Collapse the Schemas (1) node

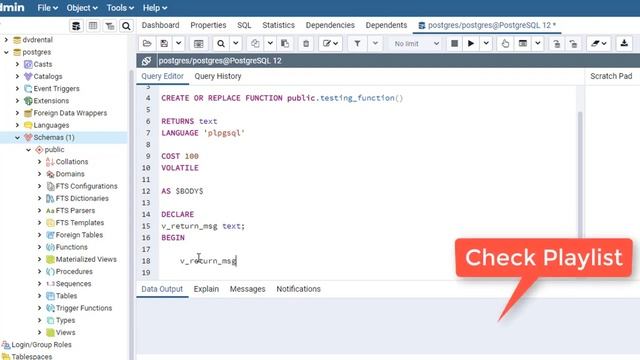click(x=17, y=138)
